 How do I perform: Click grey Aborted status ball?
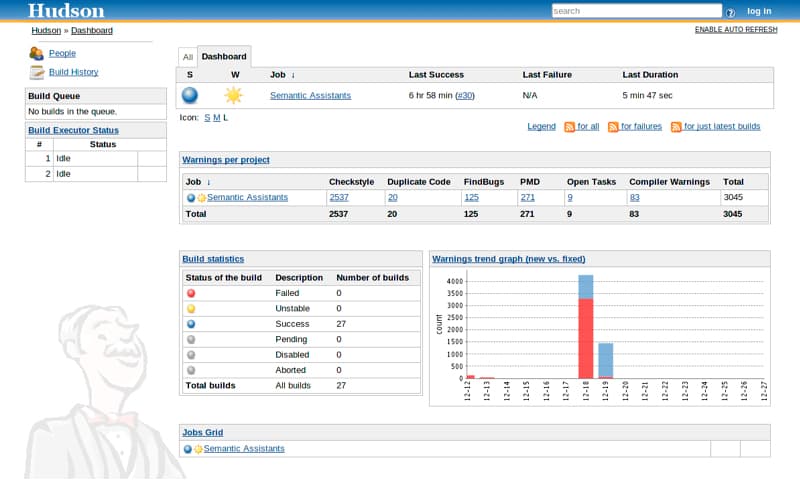pos(191,370)
